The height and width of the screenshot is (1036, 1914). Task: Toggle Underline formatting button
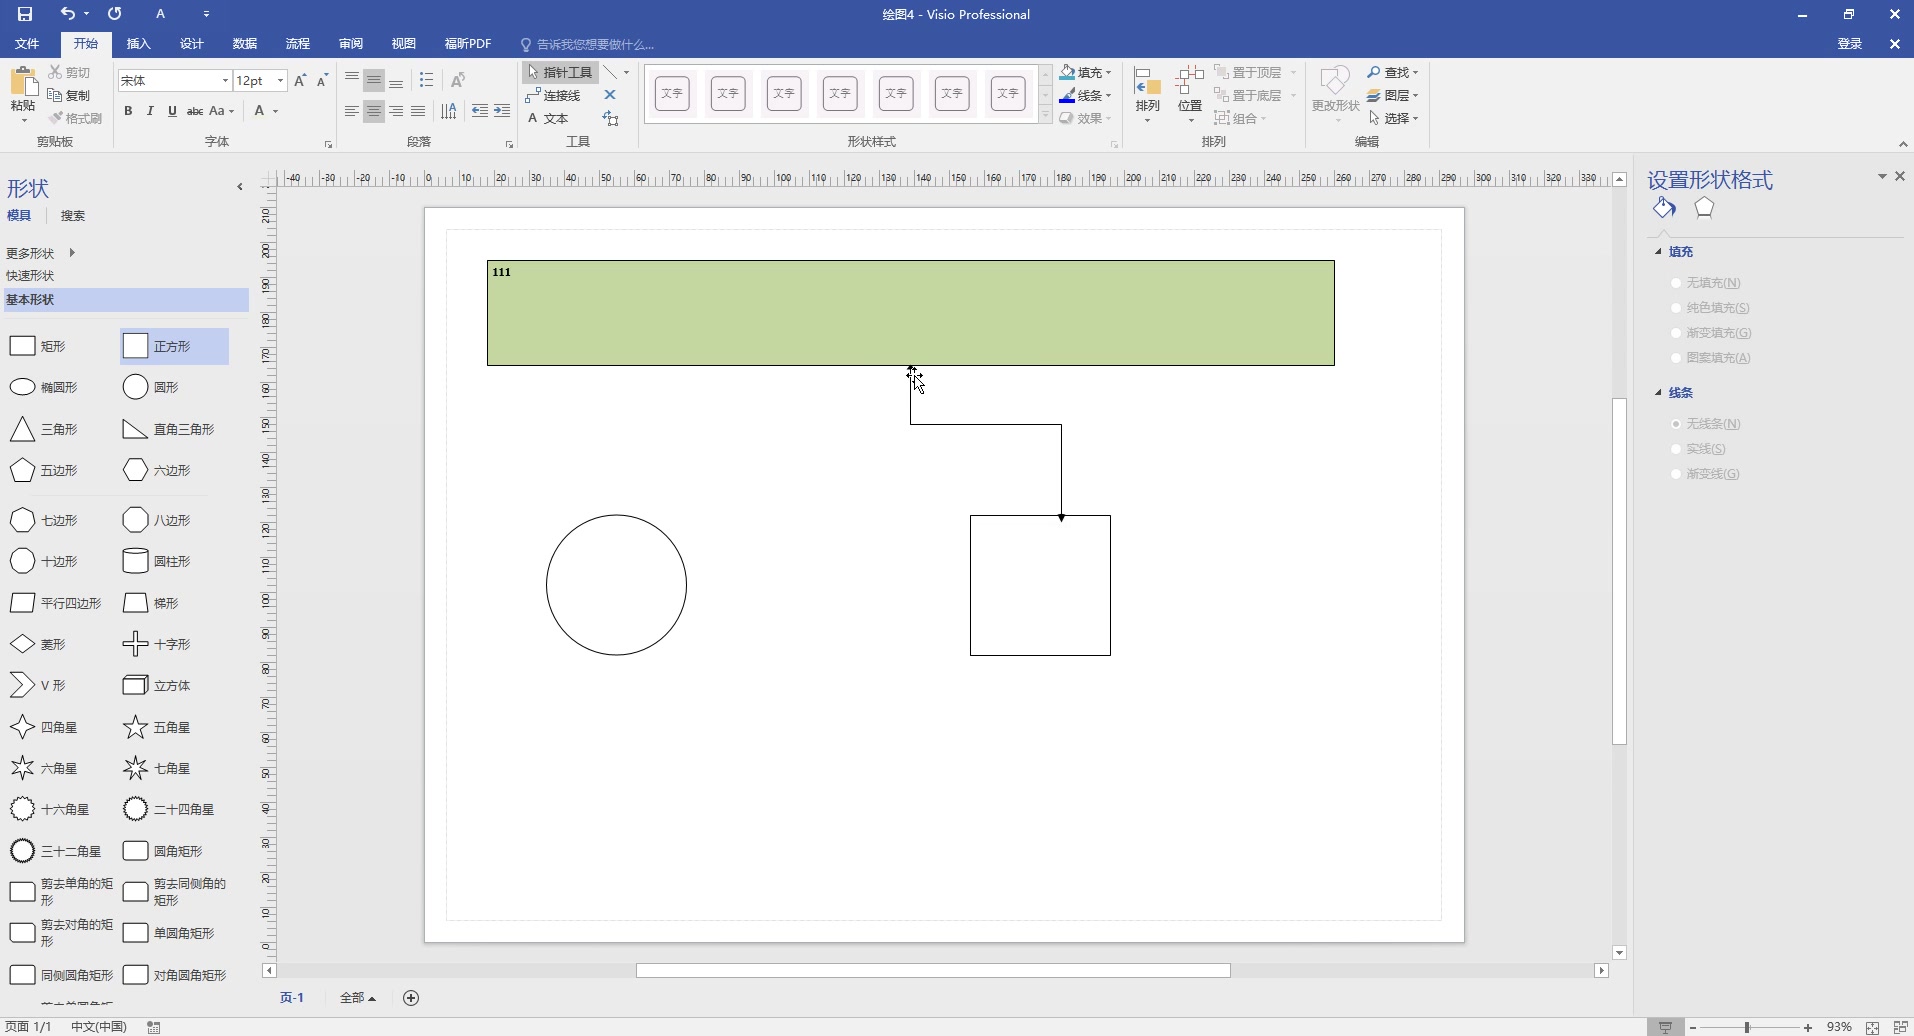coord(172,111)
